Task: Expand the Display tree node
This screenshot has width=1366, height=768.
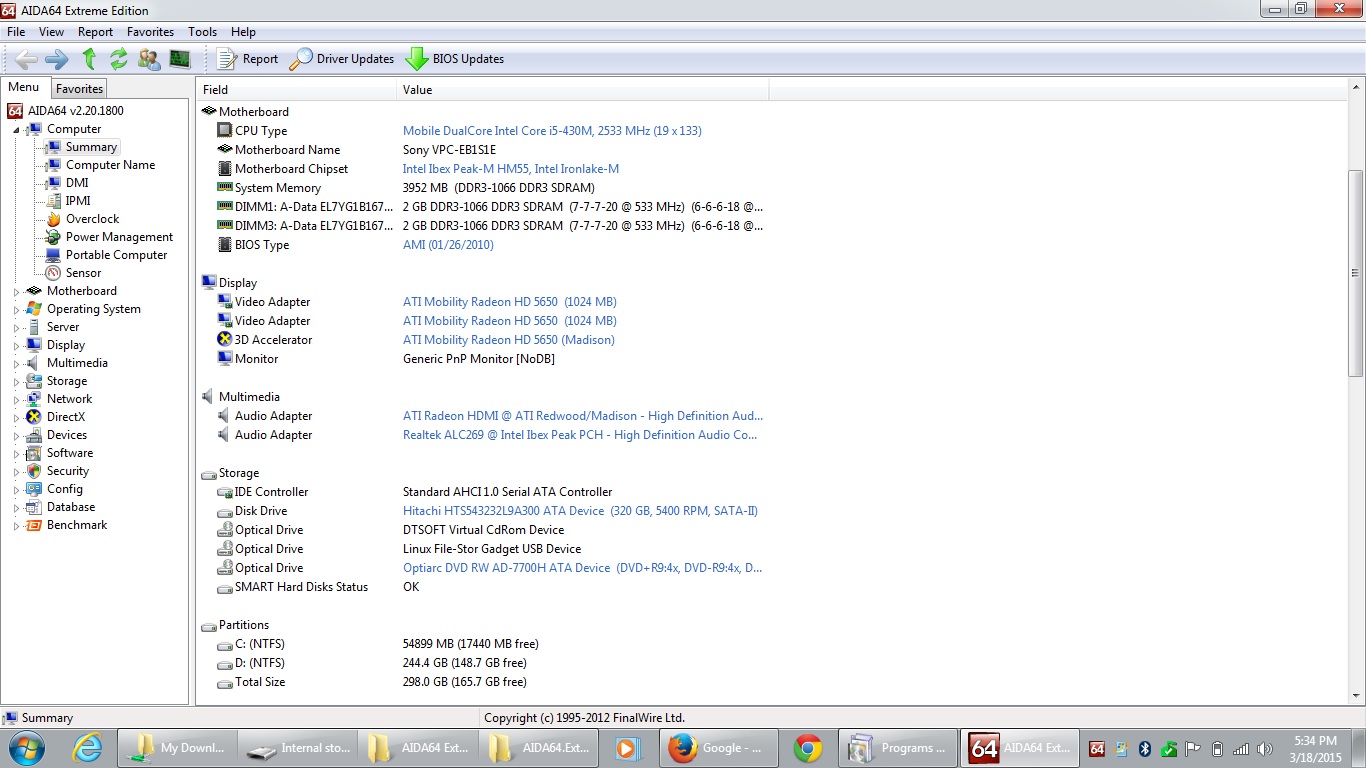Action: [x=16, y=346]
